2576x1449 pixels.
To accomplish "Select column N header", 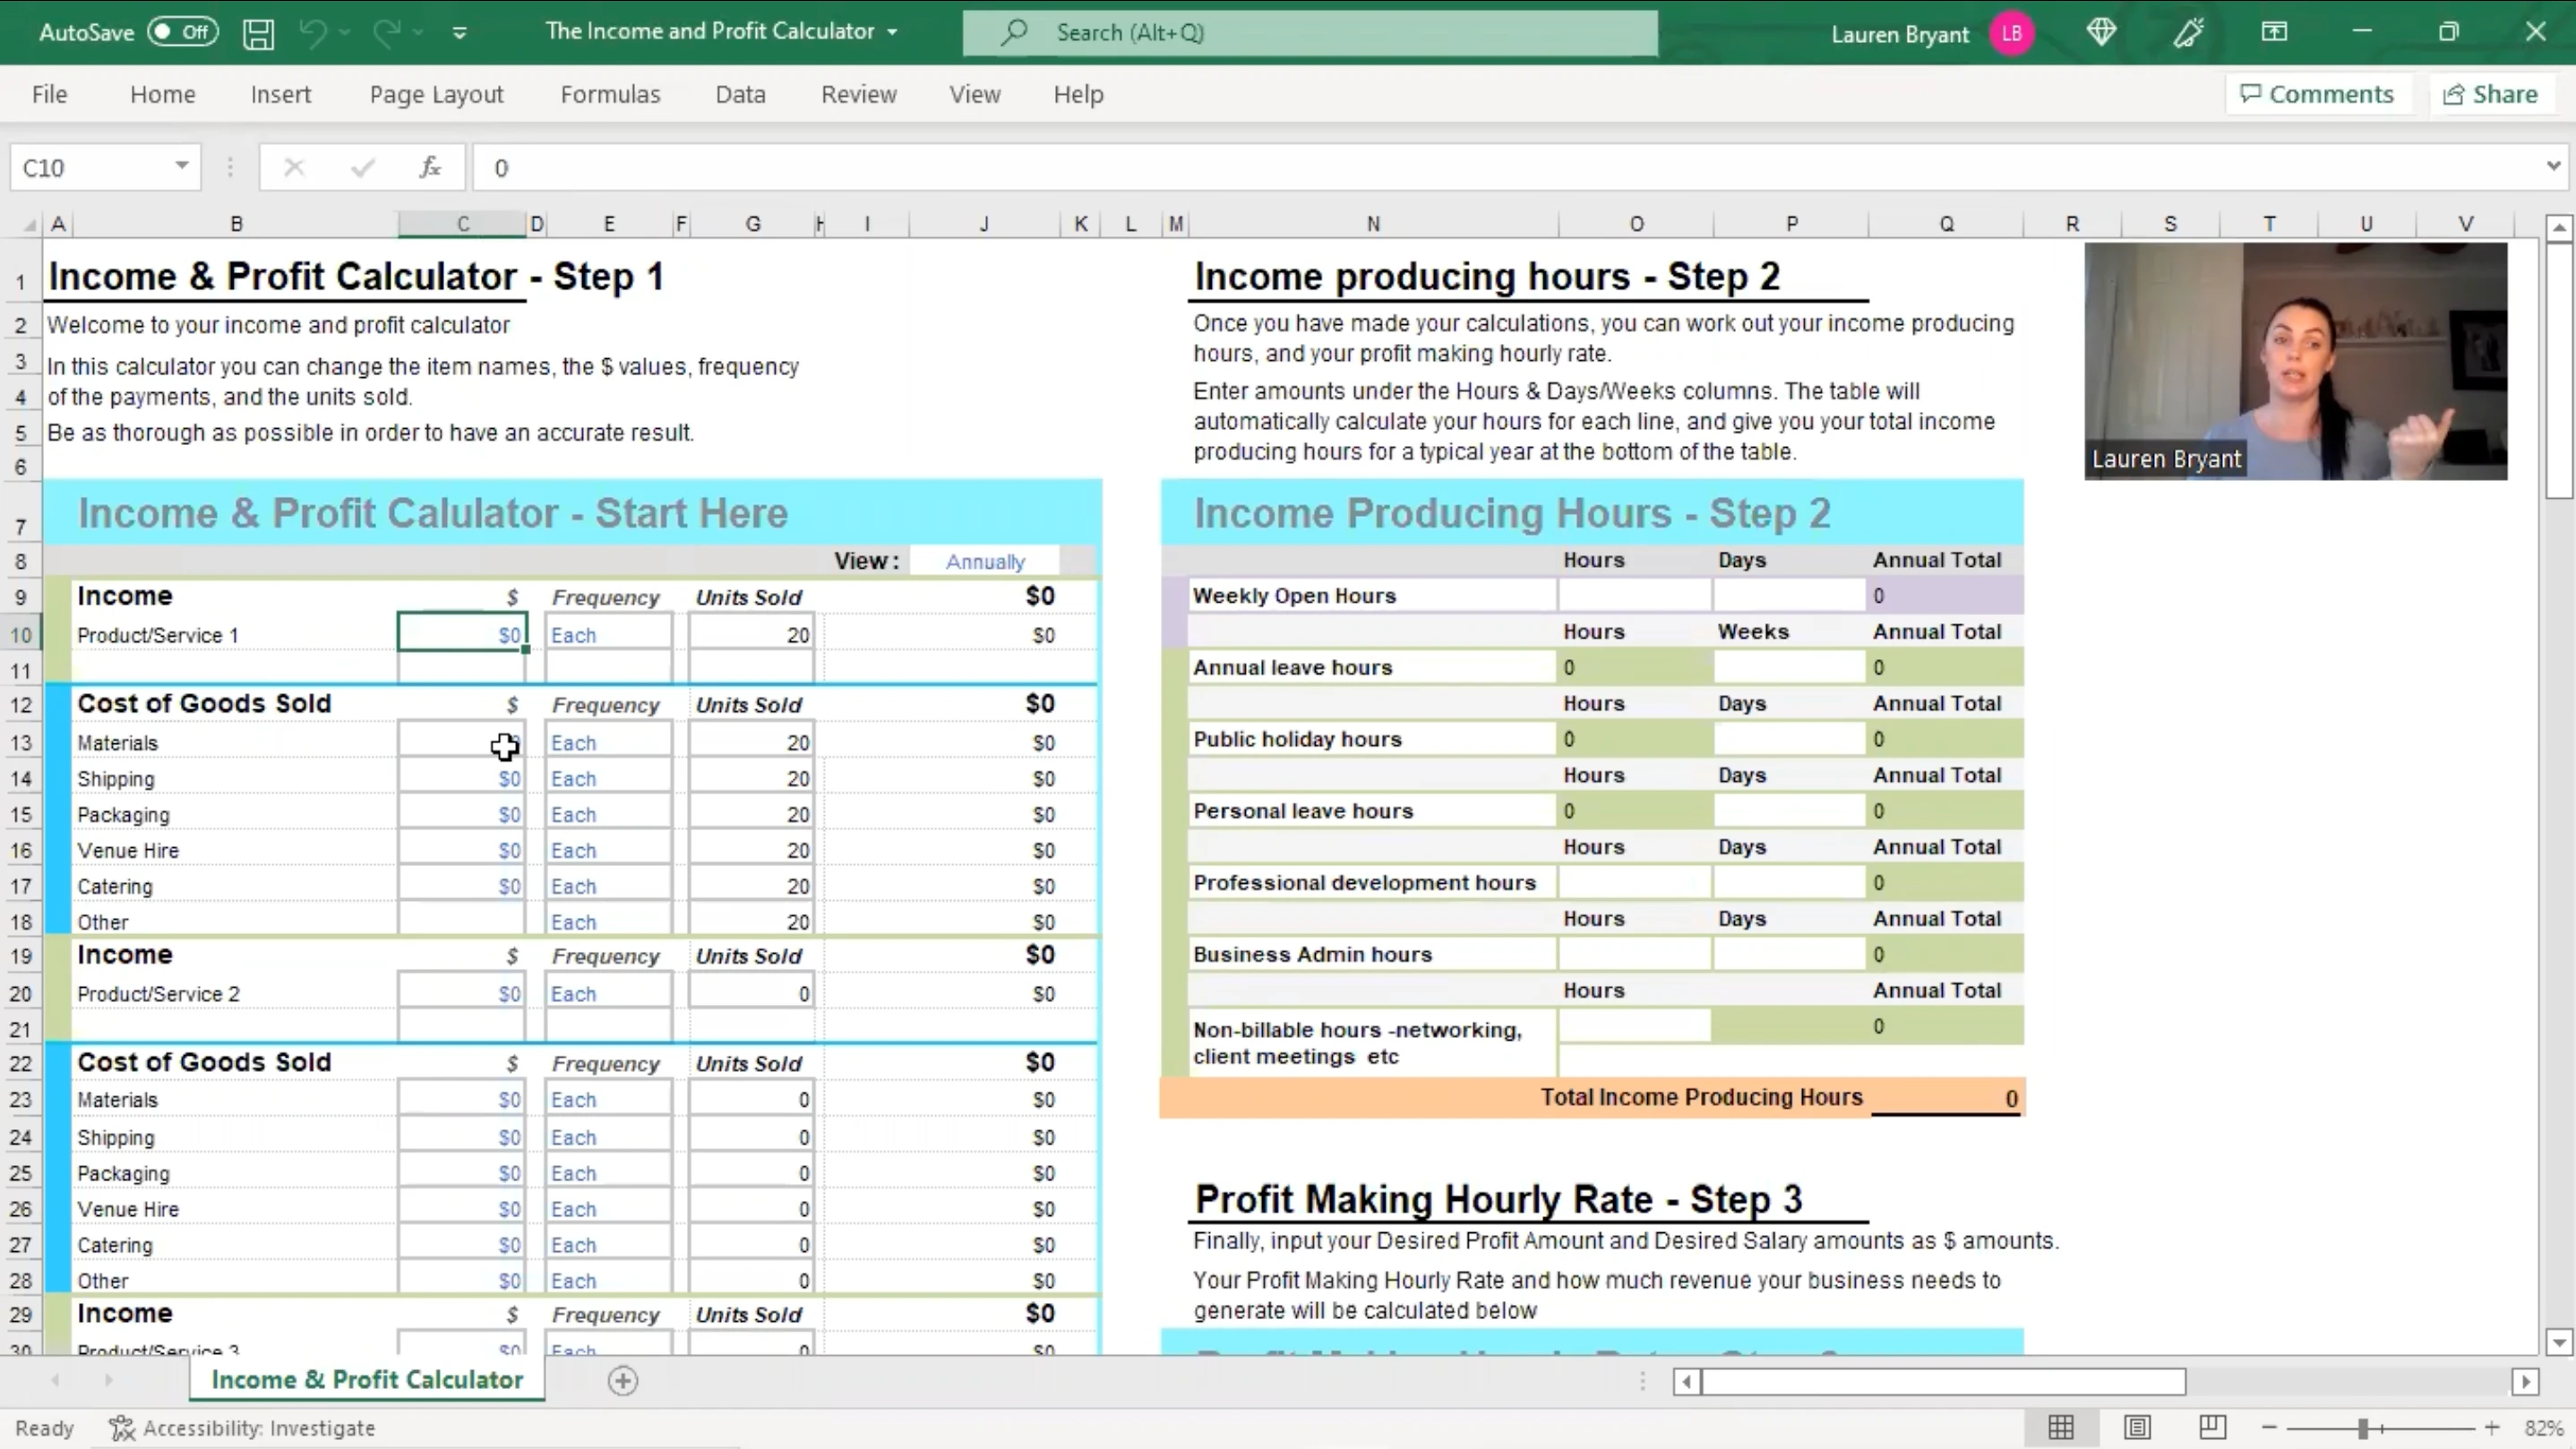I will [x=1373, y=224].
